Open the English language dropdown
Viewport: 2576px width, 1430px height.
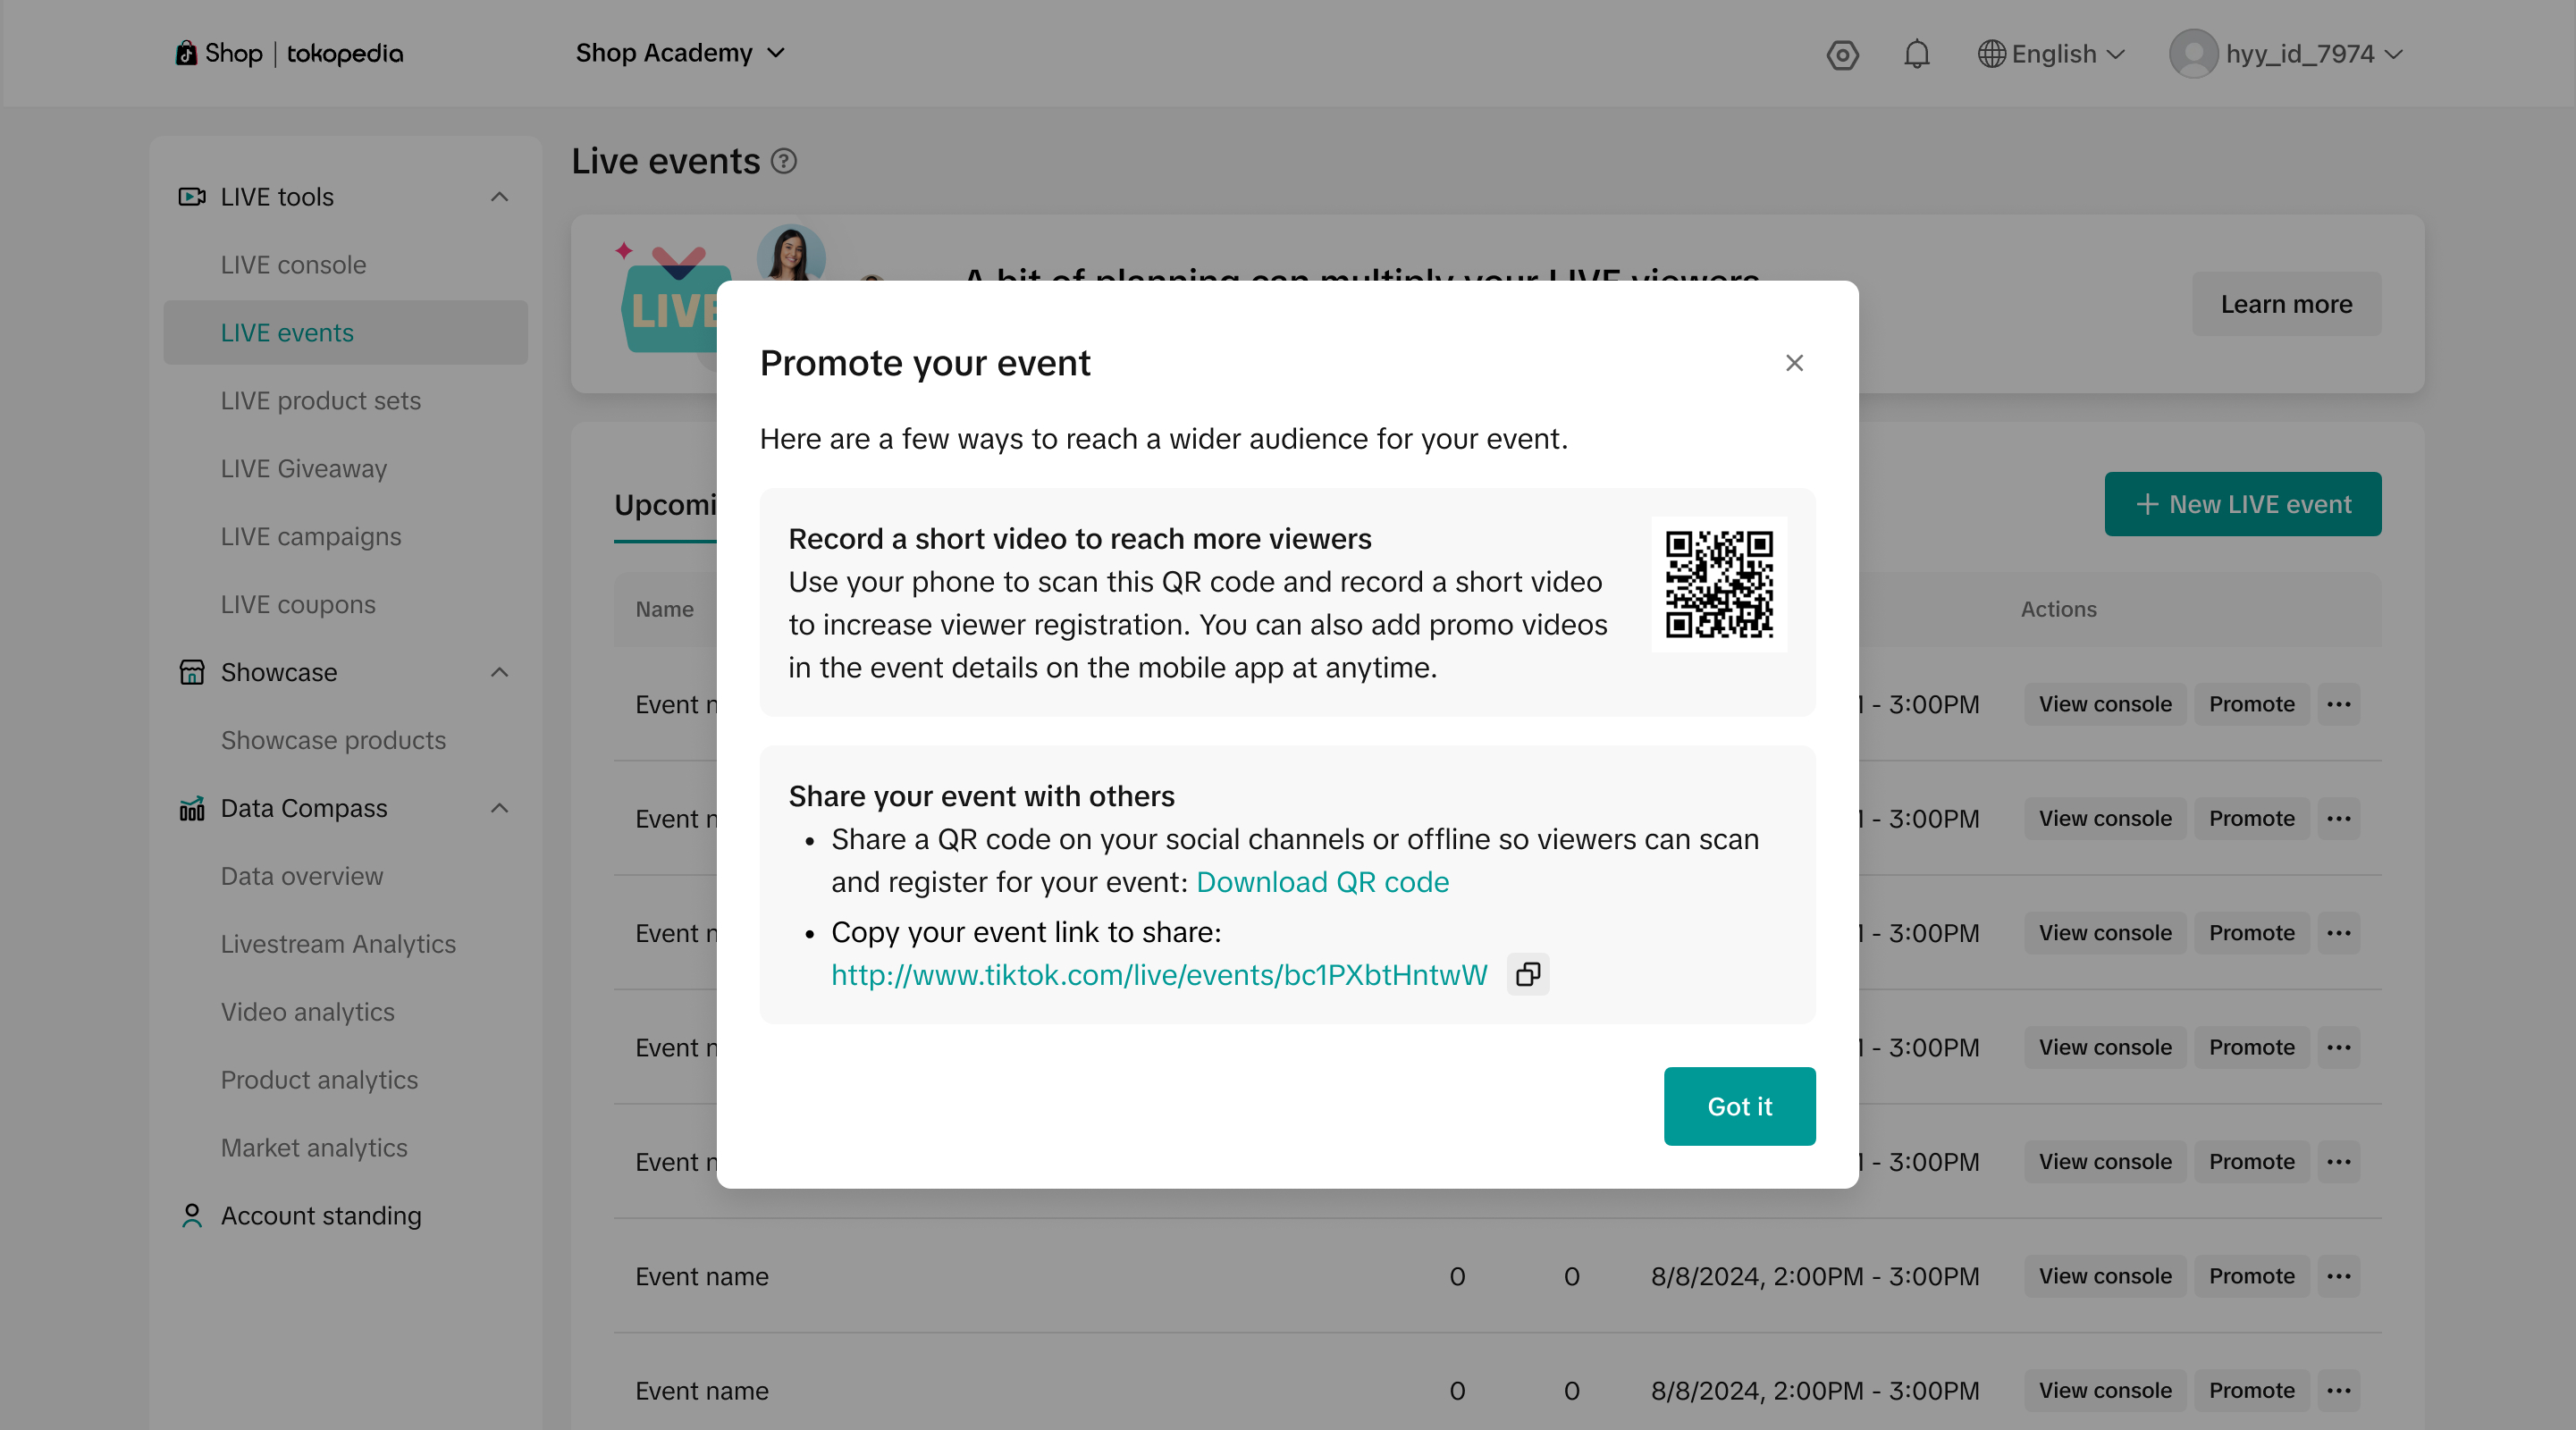click(2051, 54)
